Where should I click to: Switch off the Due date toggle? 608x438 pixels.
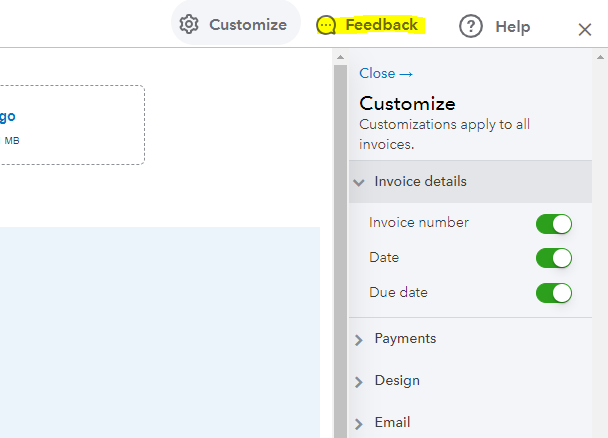coord(554,293)
